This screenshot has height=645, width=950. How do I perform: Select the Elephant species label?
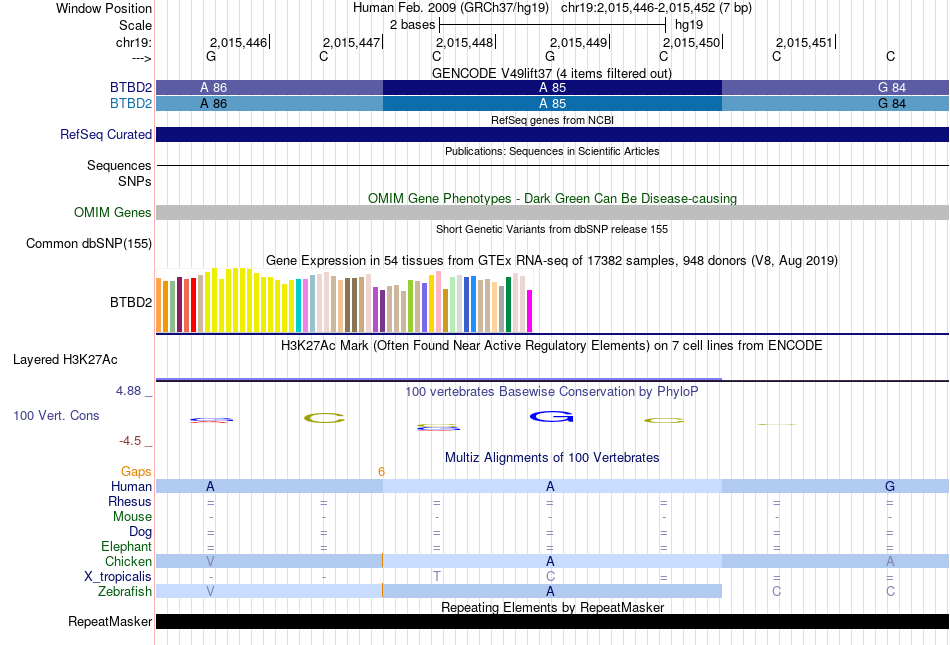pyautogui.click(x=127, y=546)
